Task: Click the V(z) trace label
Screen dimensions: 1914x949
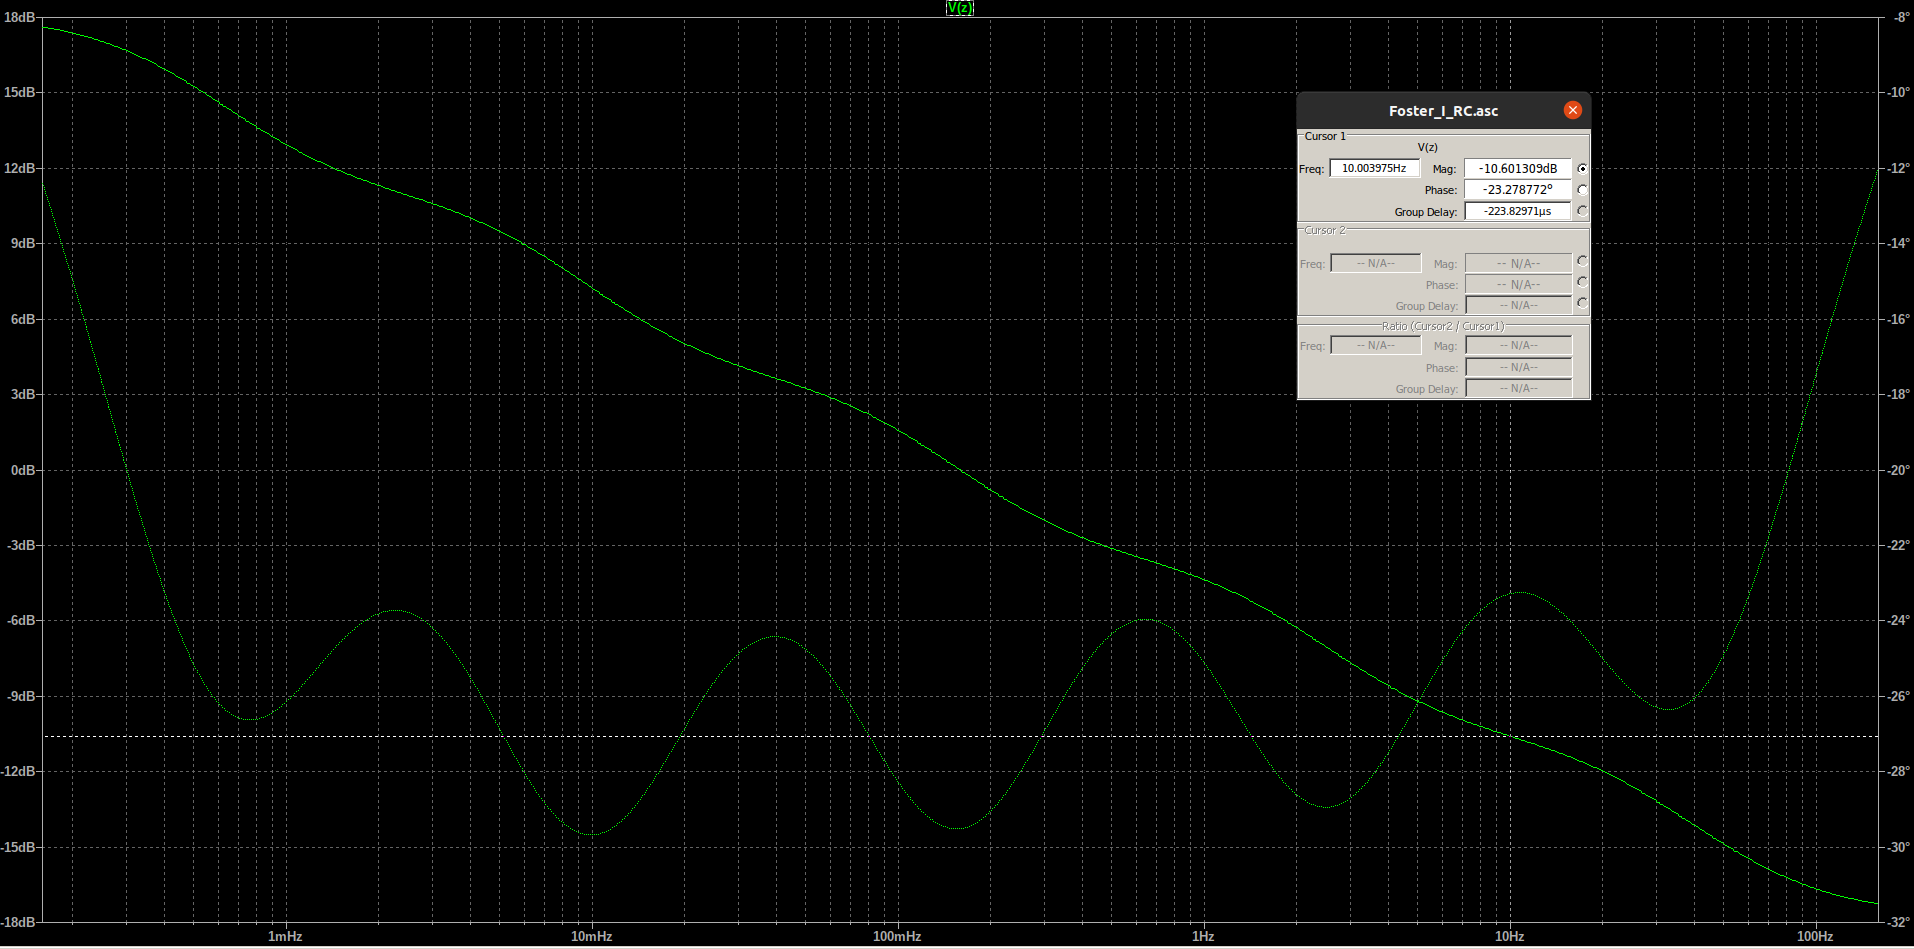Action: tap(959, 8)
